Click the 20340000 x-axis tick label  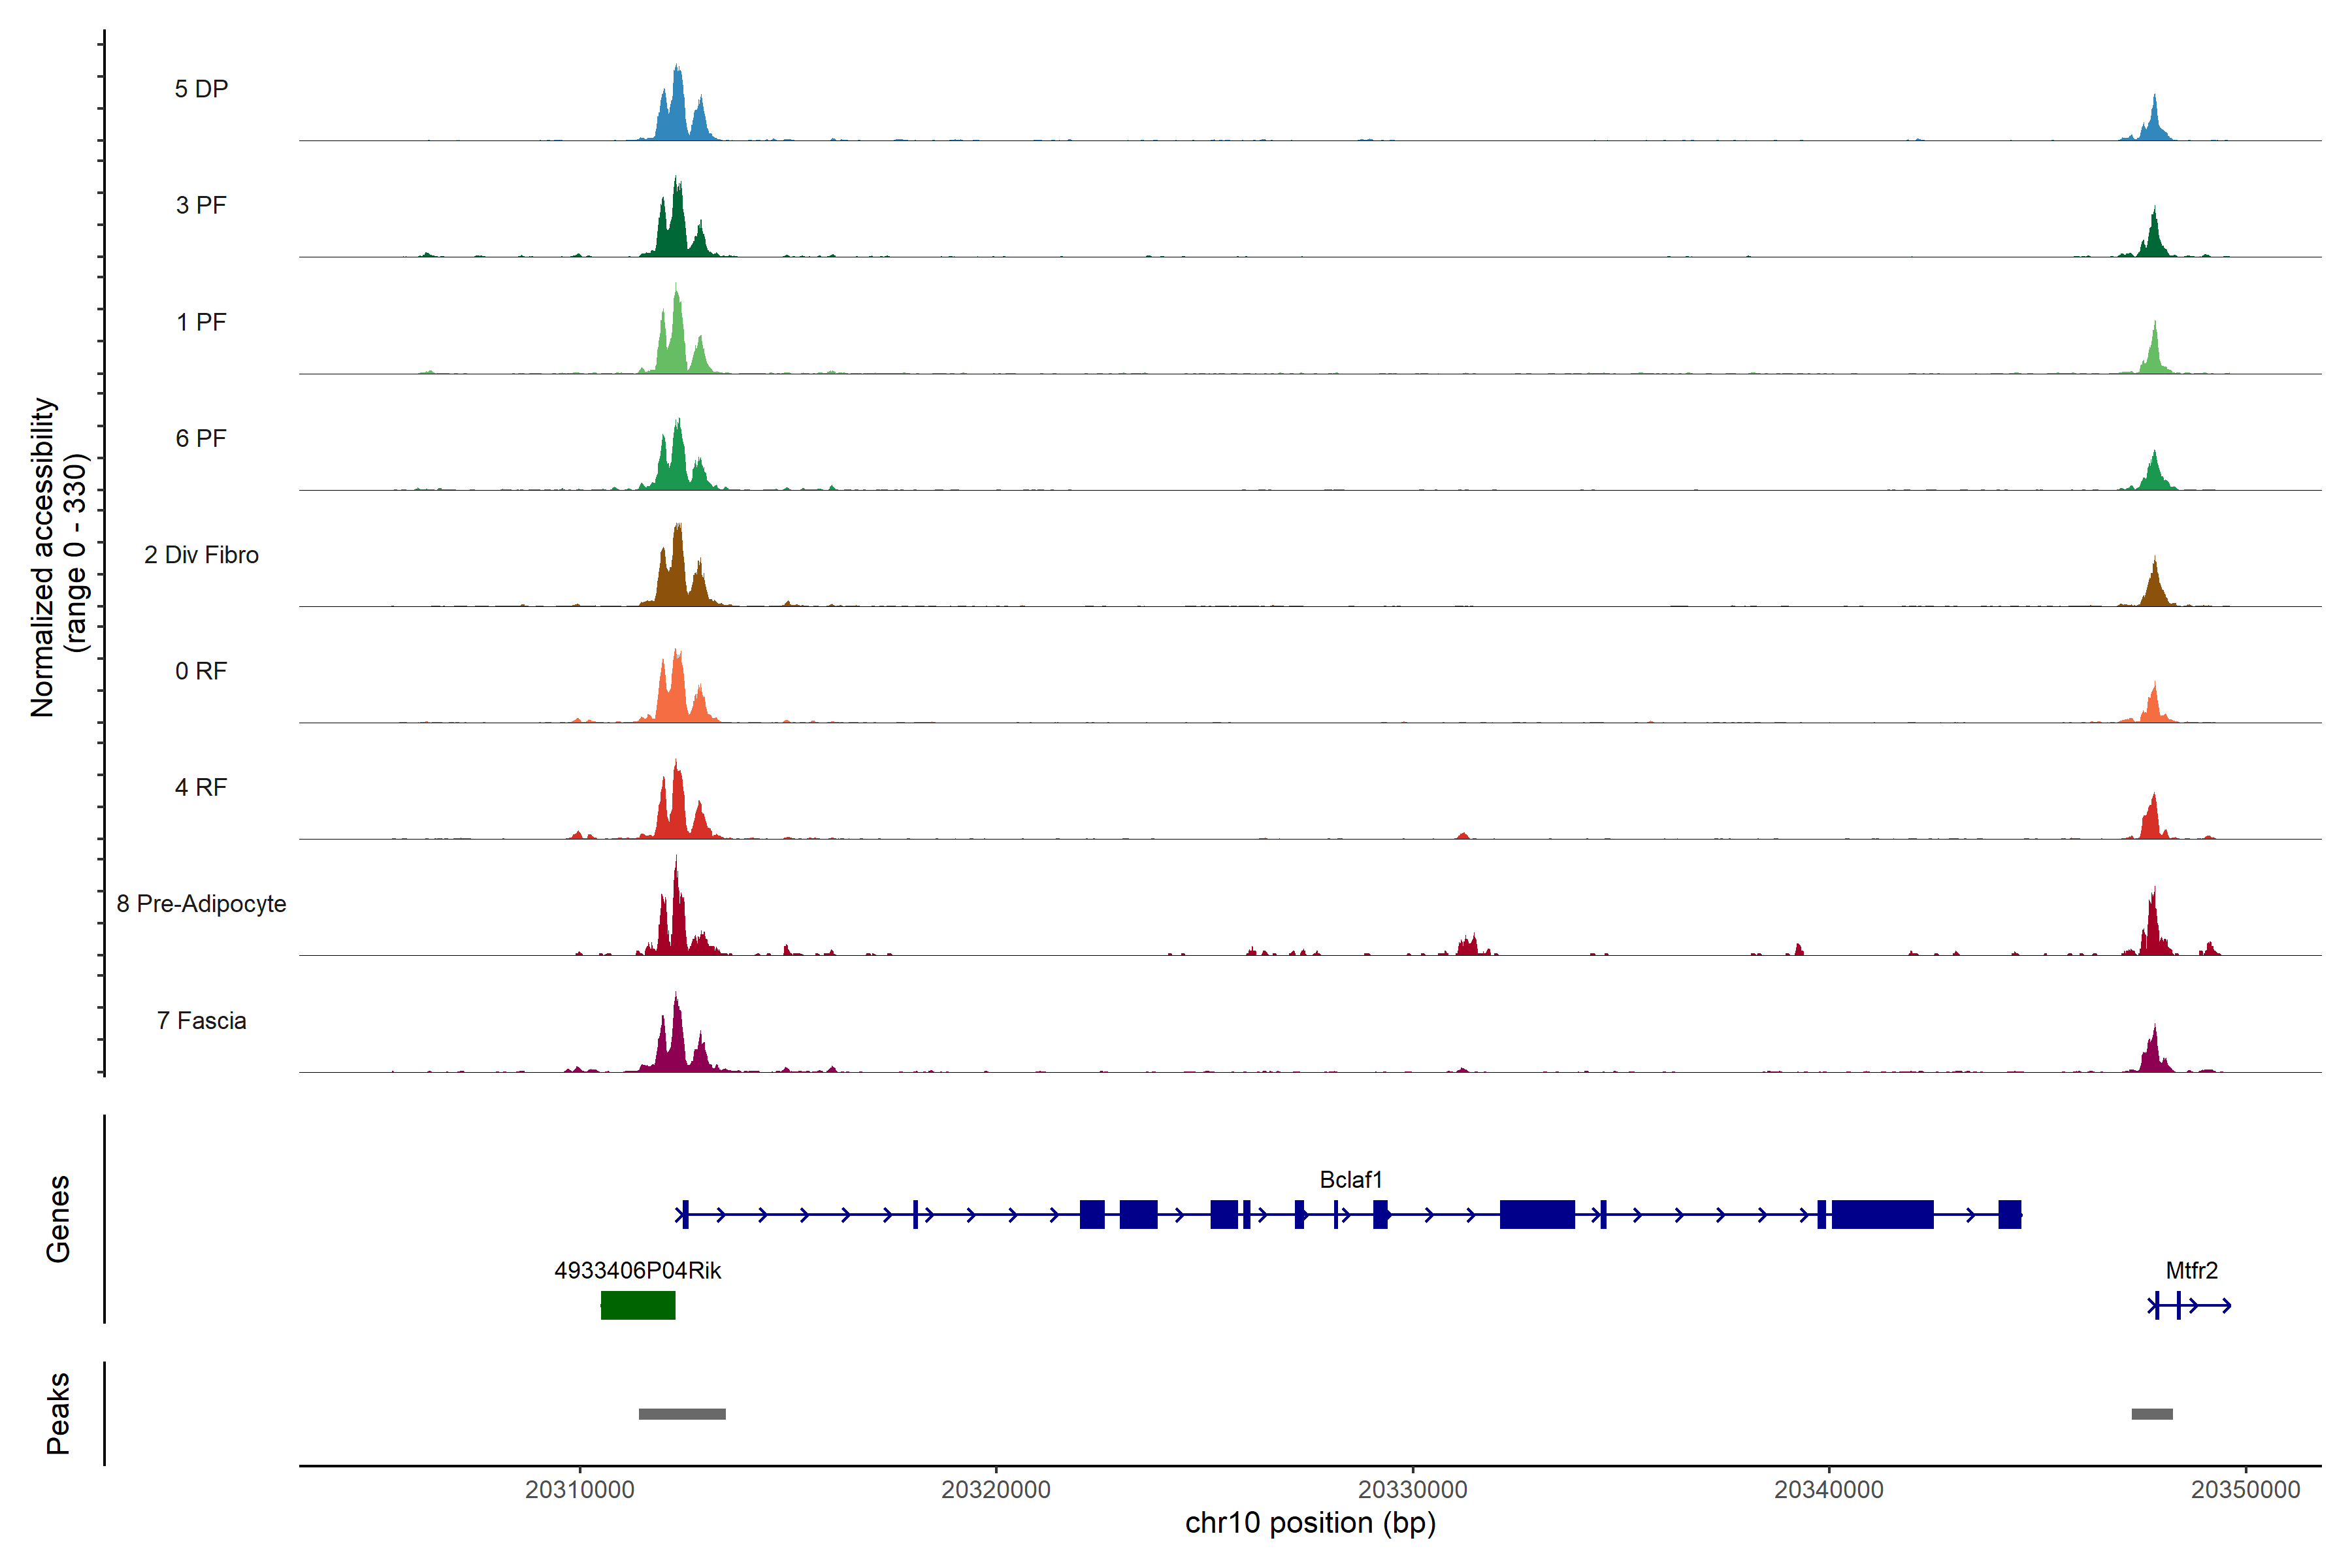(x=1828, y=1489)
